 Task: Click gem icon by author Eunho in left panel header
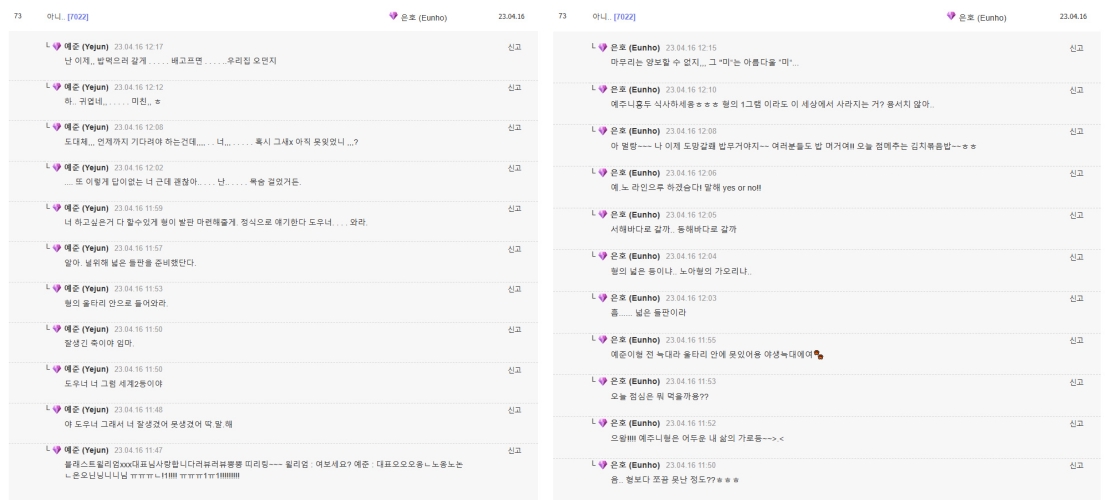[x=393, y=16]
